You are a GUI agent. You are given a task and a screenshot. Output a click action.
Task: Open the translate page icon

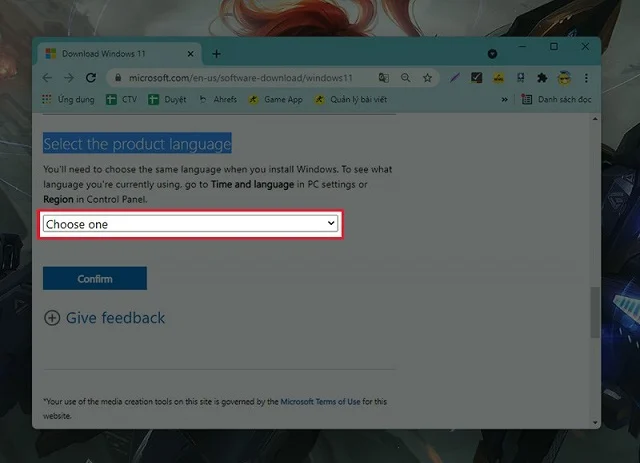pos(384,78)
